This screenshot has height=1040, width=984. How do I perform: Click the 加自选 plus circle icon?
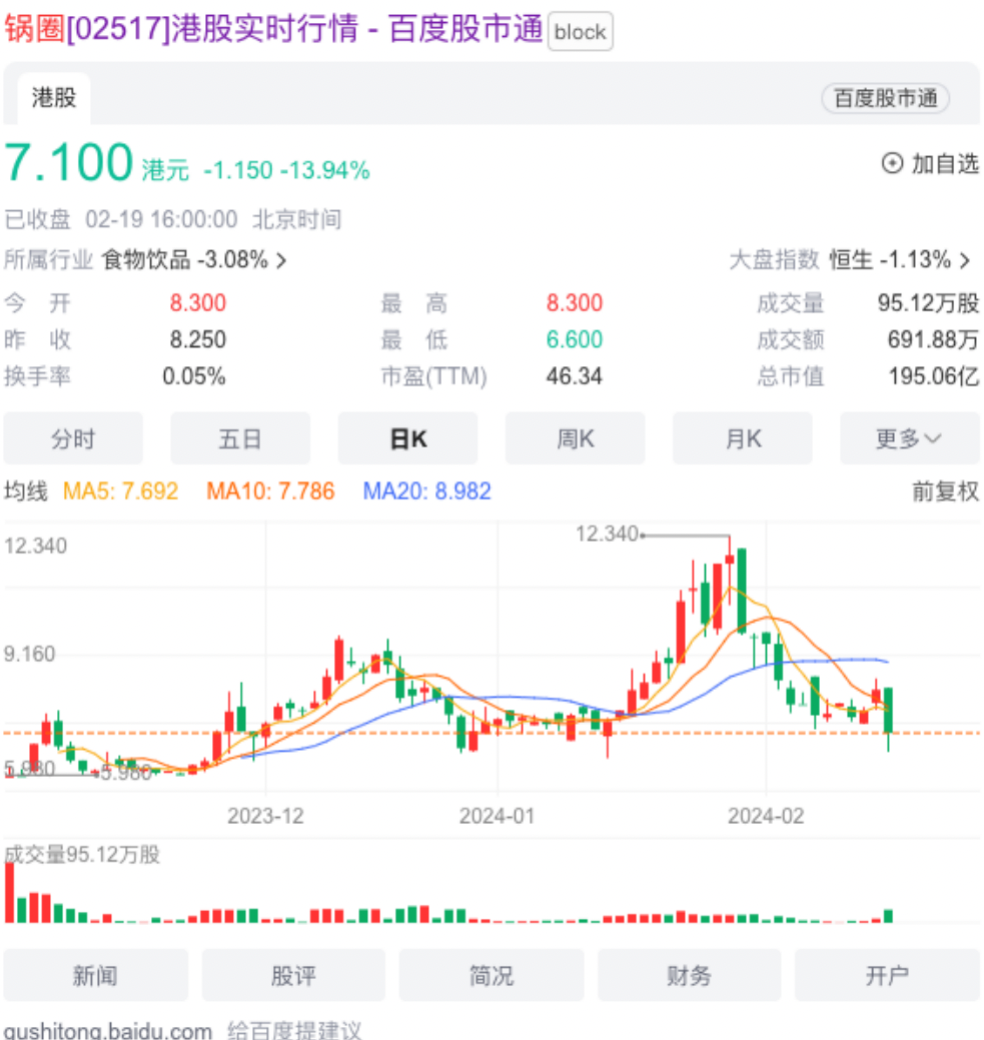(x=892, y=163)
